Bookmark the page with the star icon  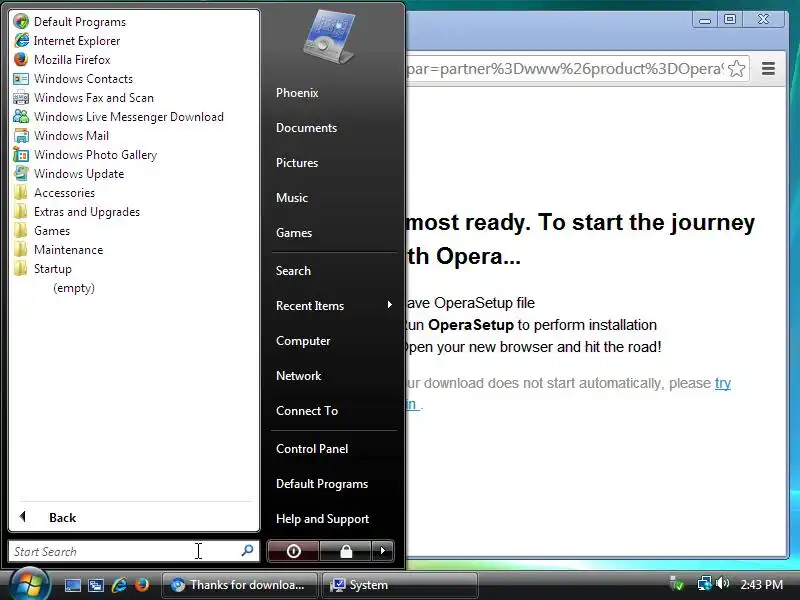click(x=736, y=68)
